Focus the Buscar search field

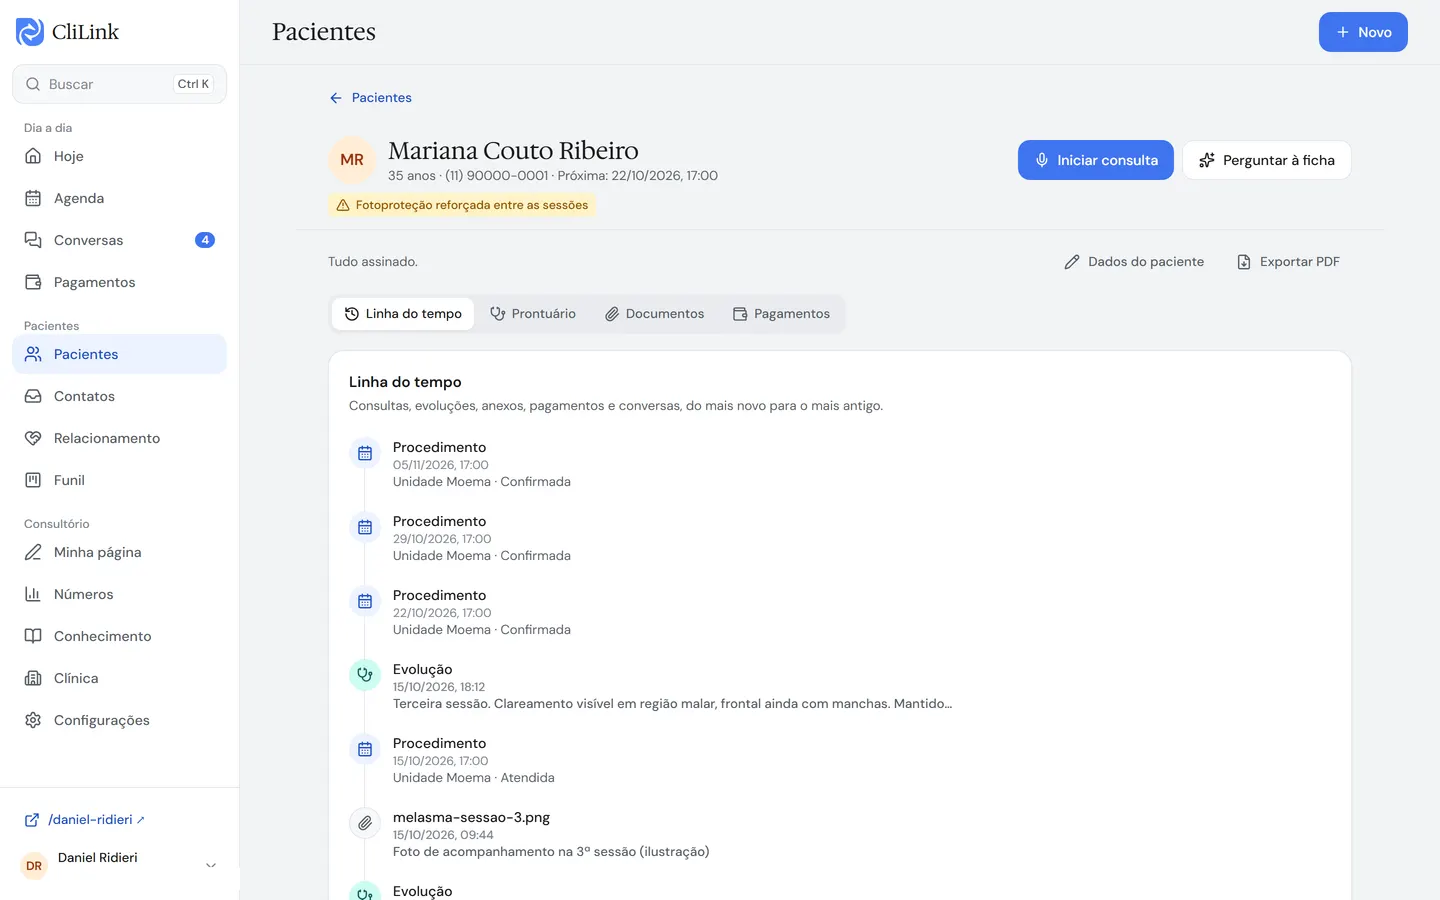point(119,84)
